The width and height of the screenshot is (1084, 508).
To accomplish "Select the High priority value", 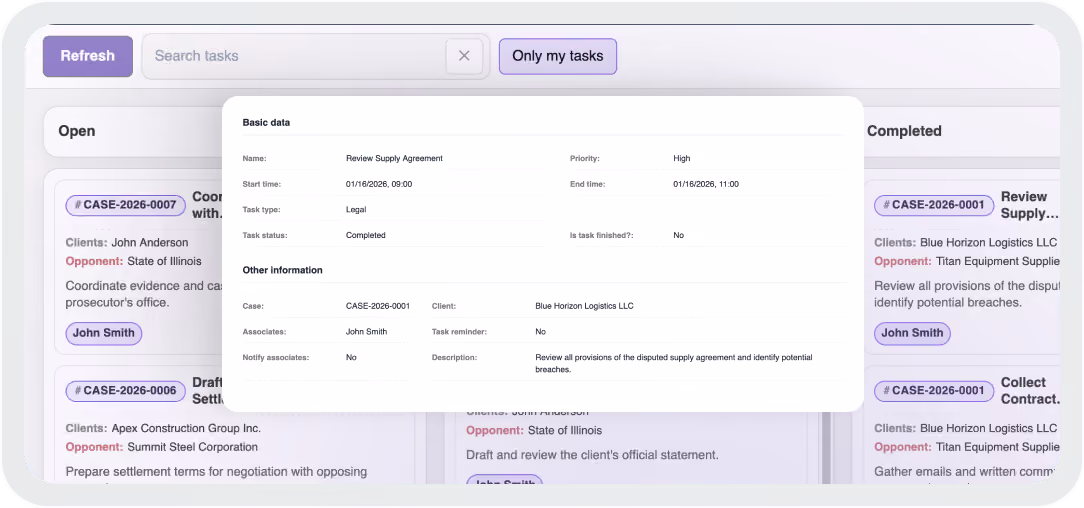I will point(682,158).
